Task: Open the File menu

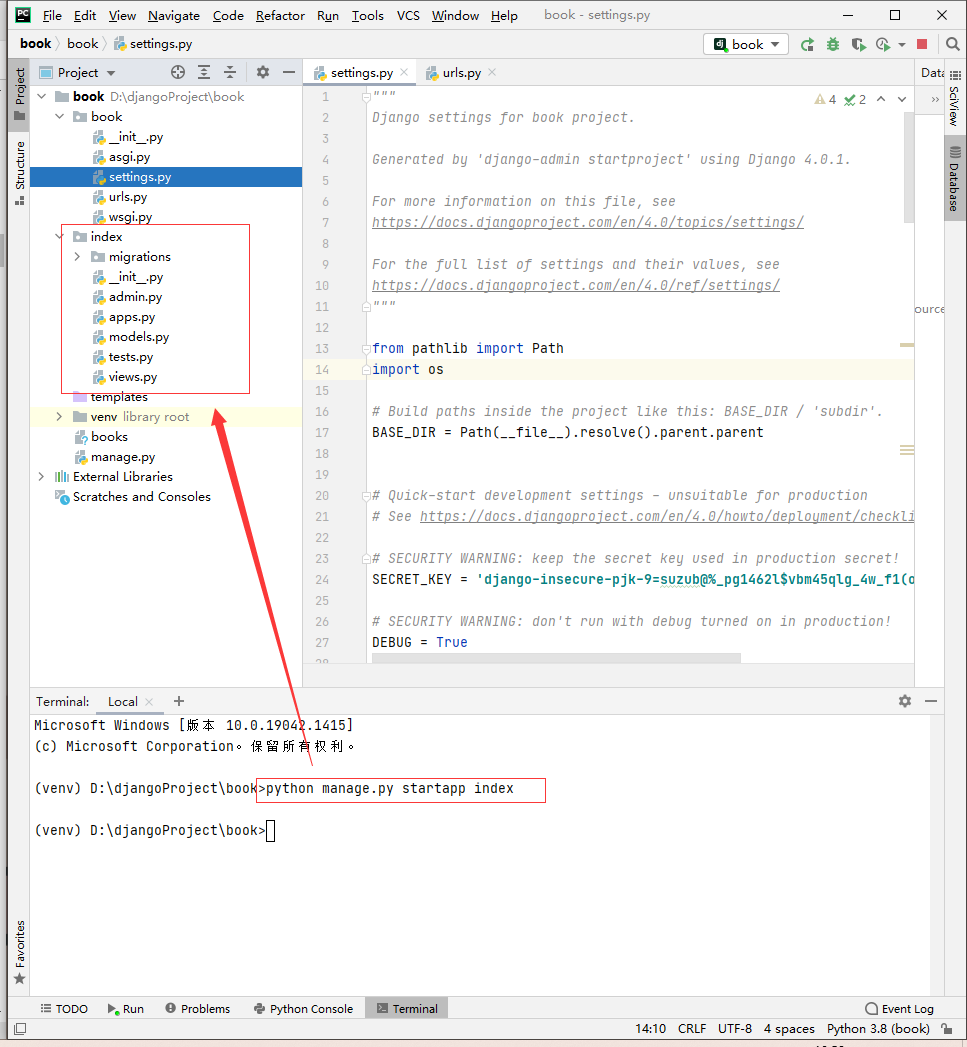Action: [52, 15]
